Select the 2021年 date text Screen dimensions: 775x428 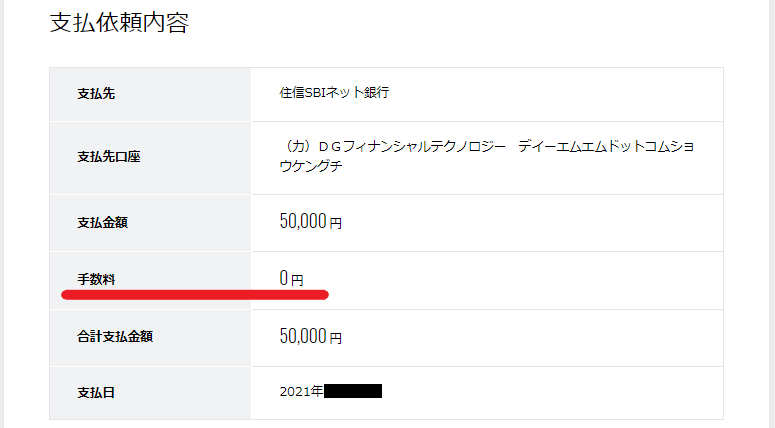tap(301, 391)
